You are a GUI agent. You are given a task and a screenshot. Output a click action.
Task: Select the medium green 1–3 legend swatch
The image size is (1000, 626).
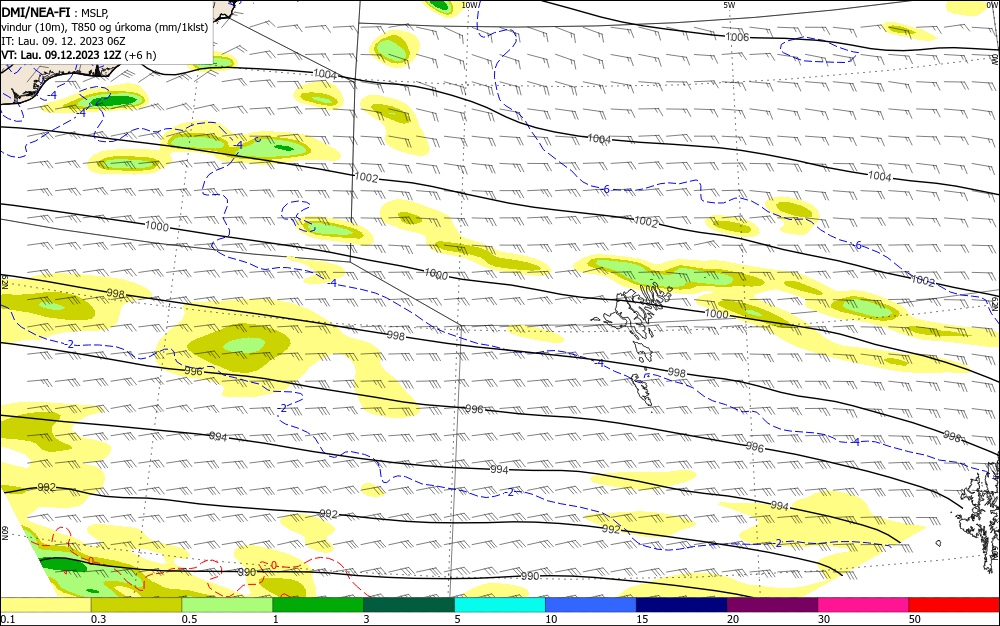point(318,605)
